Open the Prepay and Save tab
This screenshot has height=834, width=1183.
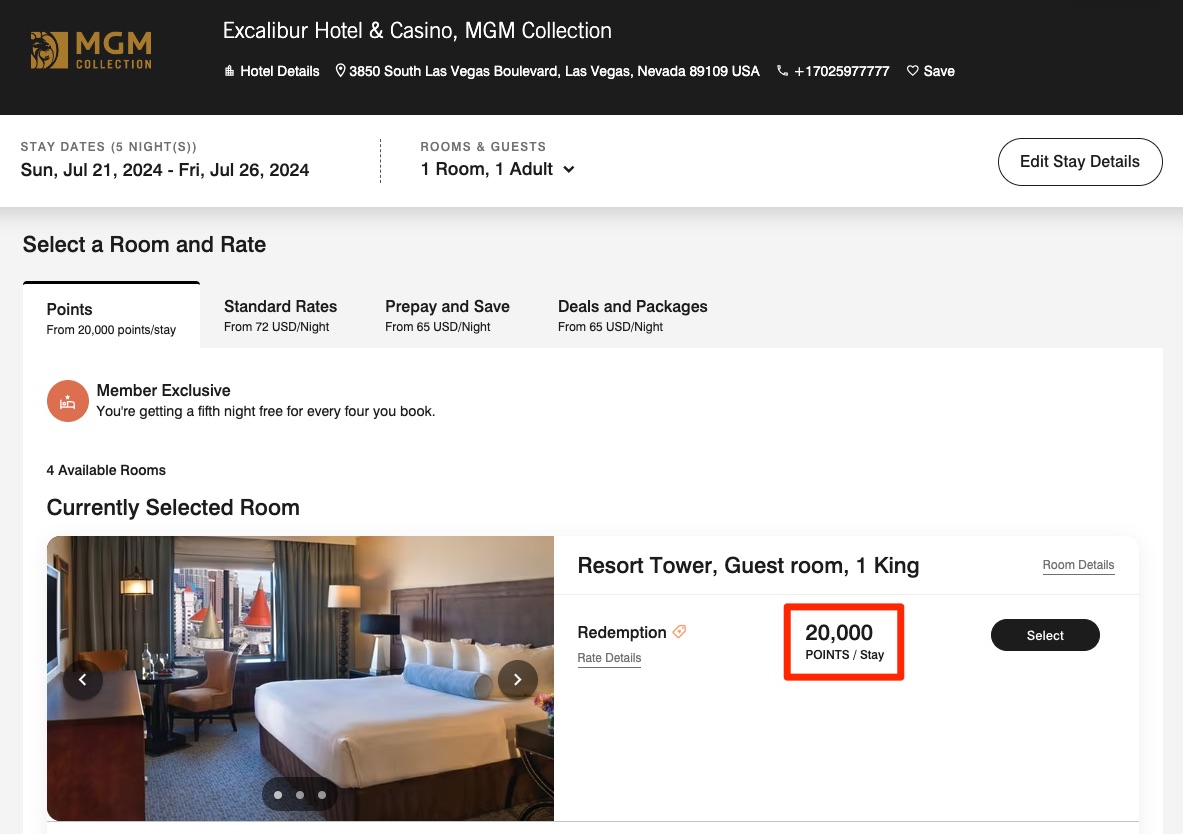(x=447, y=306)
